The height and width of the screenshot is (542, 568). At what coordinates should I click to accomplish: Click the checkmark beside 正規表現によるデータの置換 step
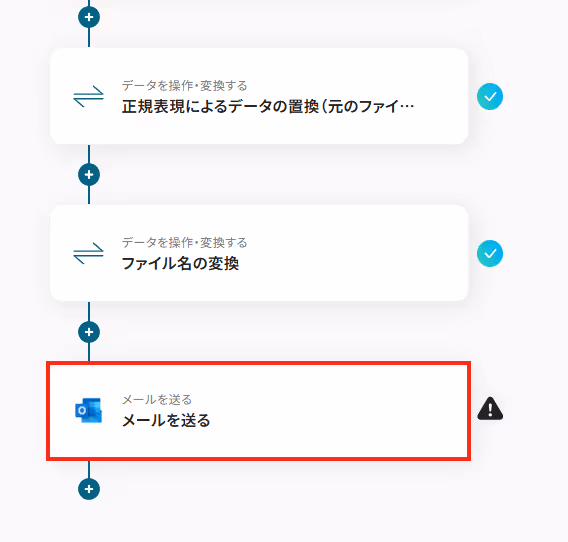[x=490, y=96]
